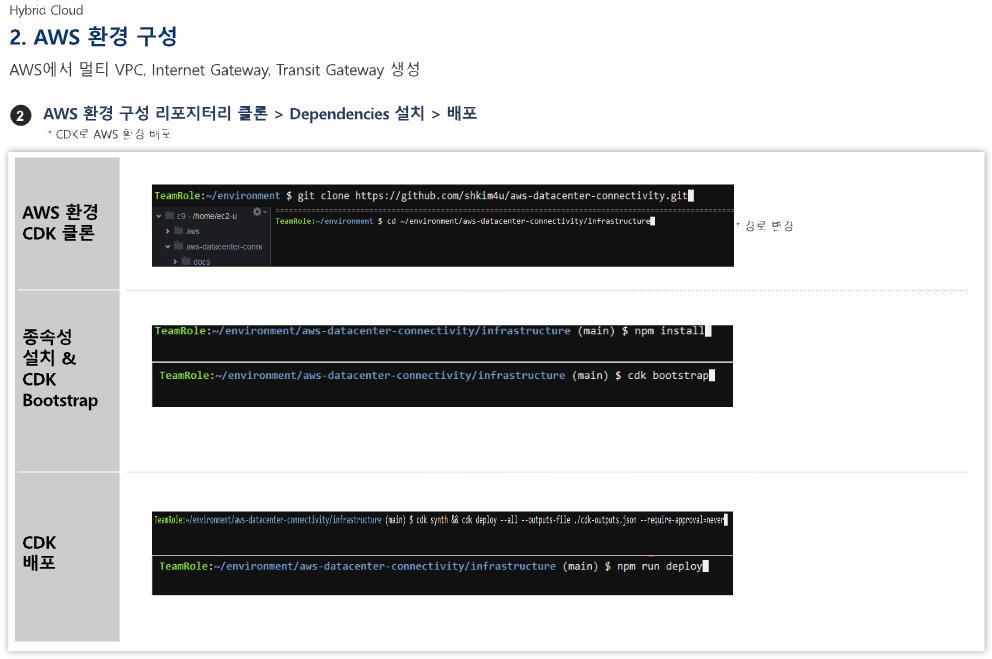The height and width of the screenshot is (659, 992).
Task: Click the cdk bootstrap command
Action: [x=668, y=375]
